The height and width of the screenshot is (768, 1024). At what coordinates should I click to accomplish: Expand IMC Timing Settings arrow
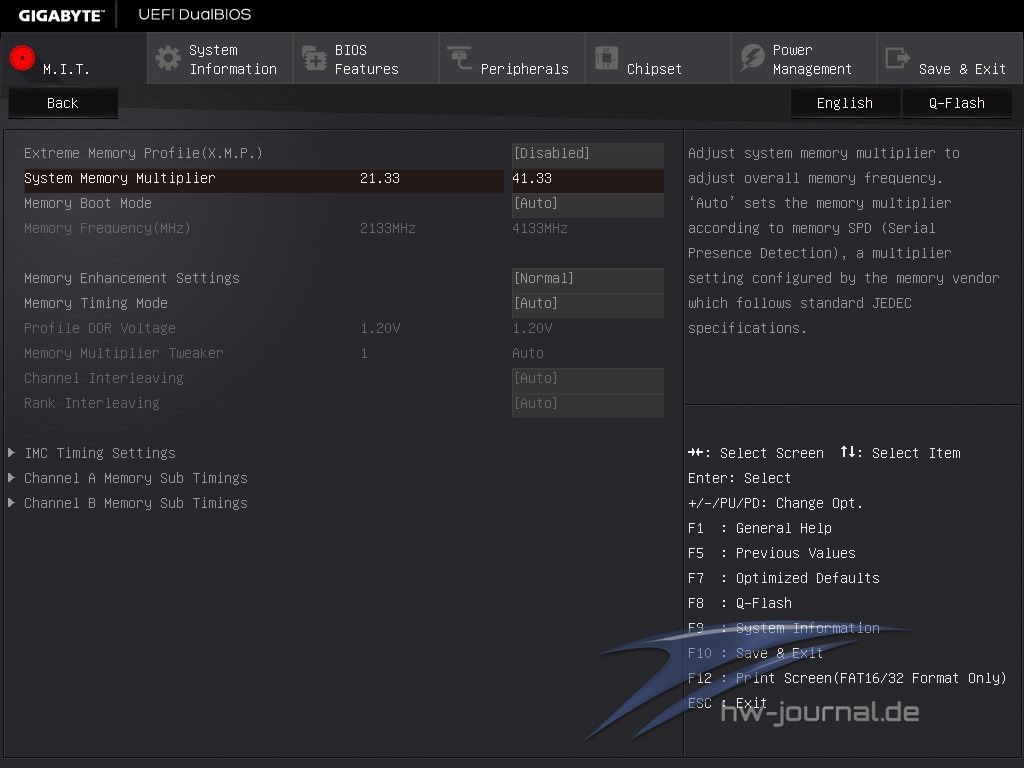click(11, 453)
